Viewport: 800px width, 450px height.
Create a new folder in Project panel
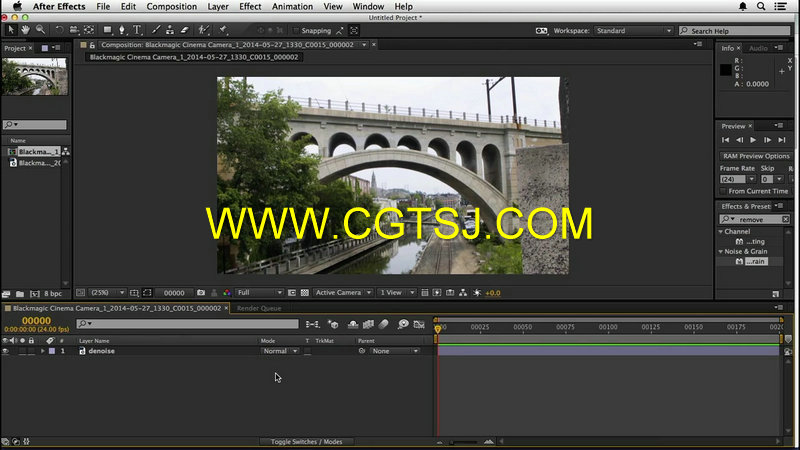coord(20,294)
